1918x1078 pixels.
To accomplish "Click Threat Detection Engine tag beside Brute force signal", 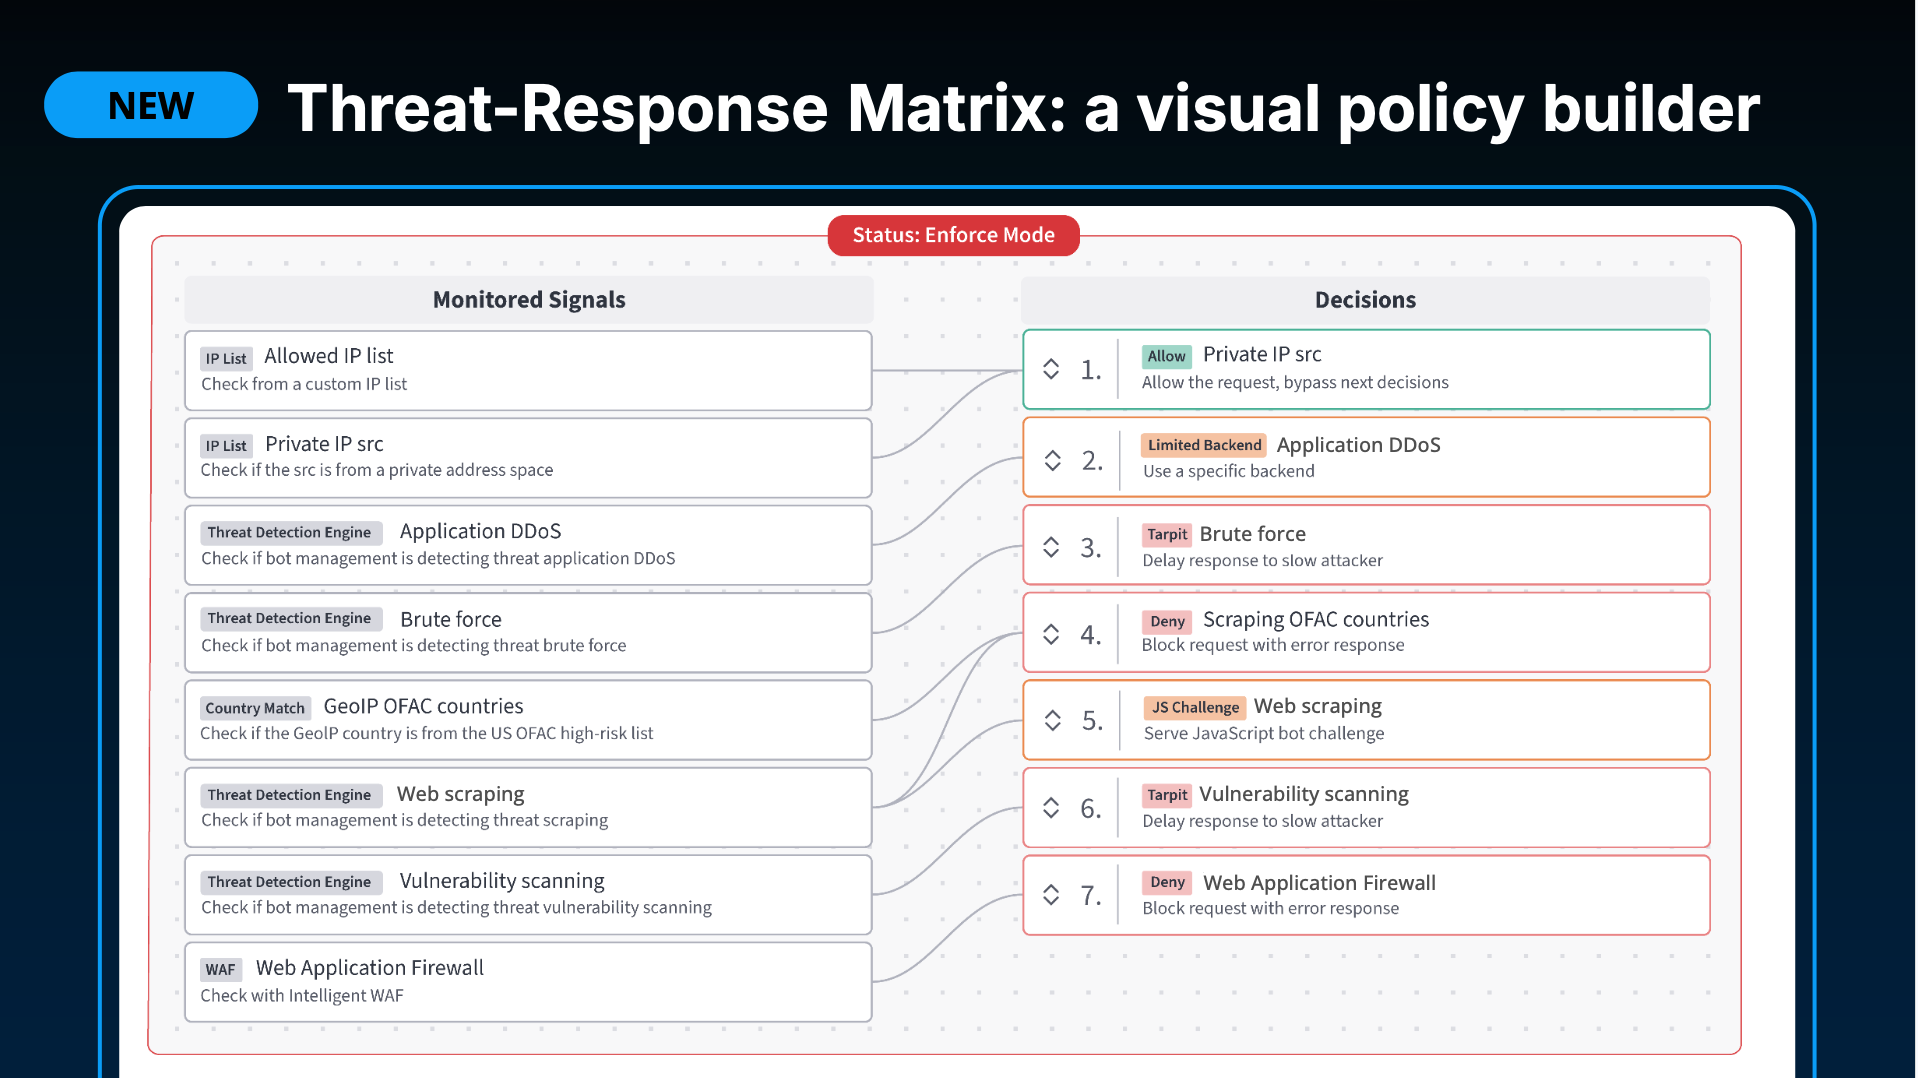I will 290,618.
